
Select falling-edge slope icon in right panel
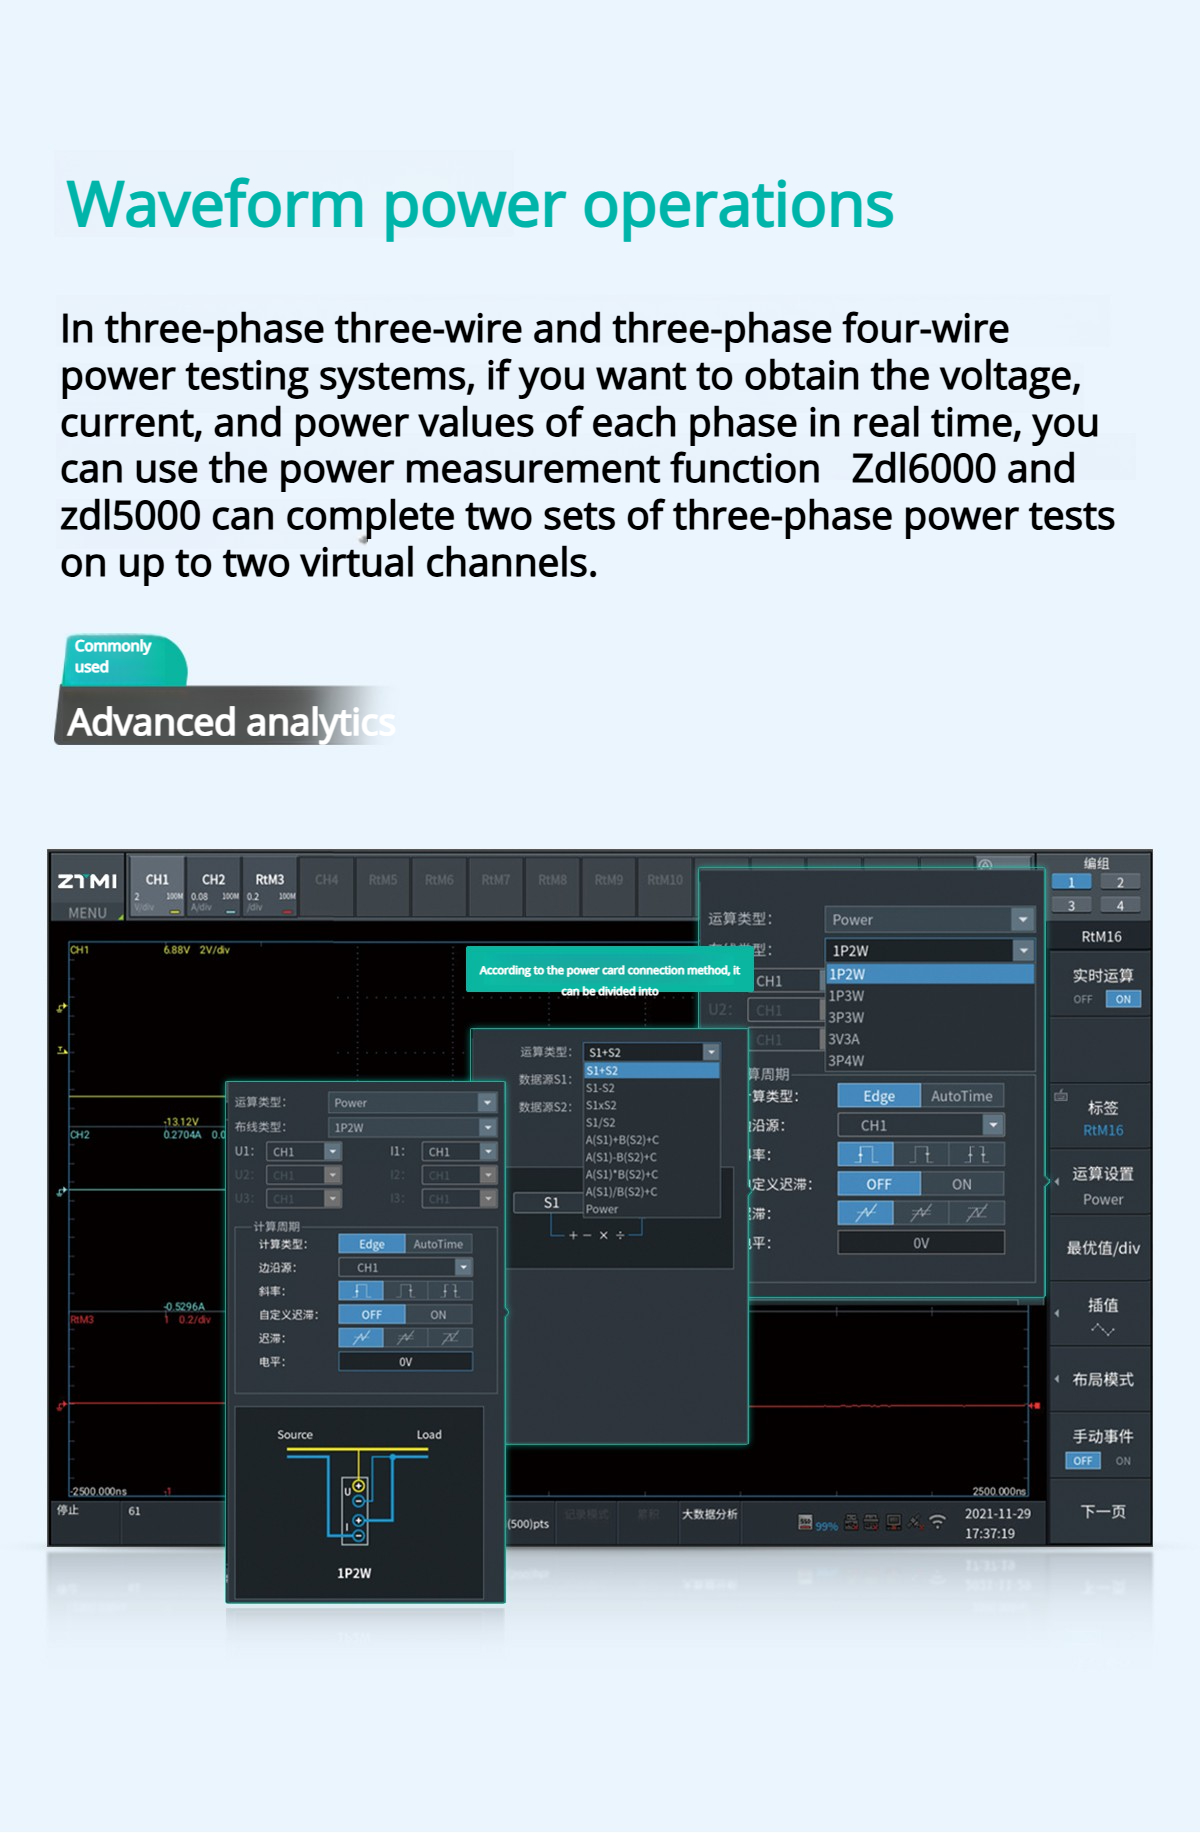(x=921, y=1155)
